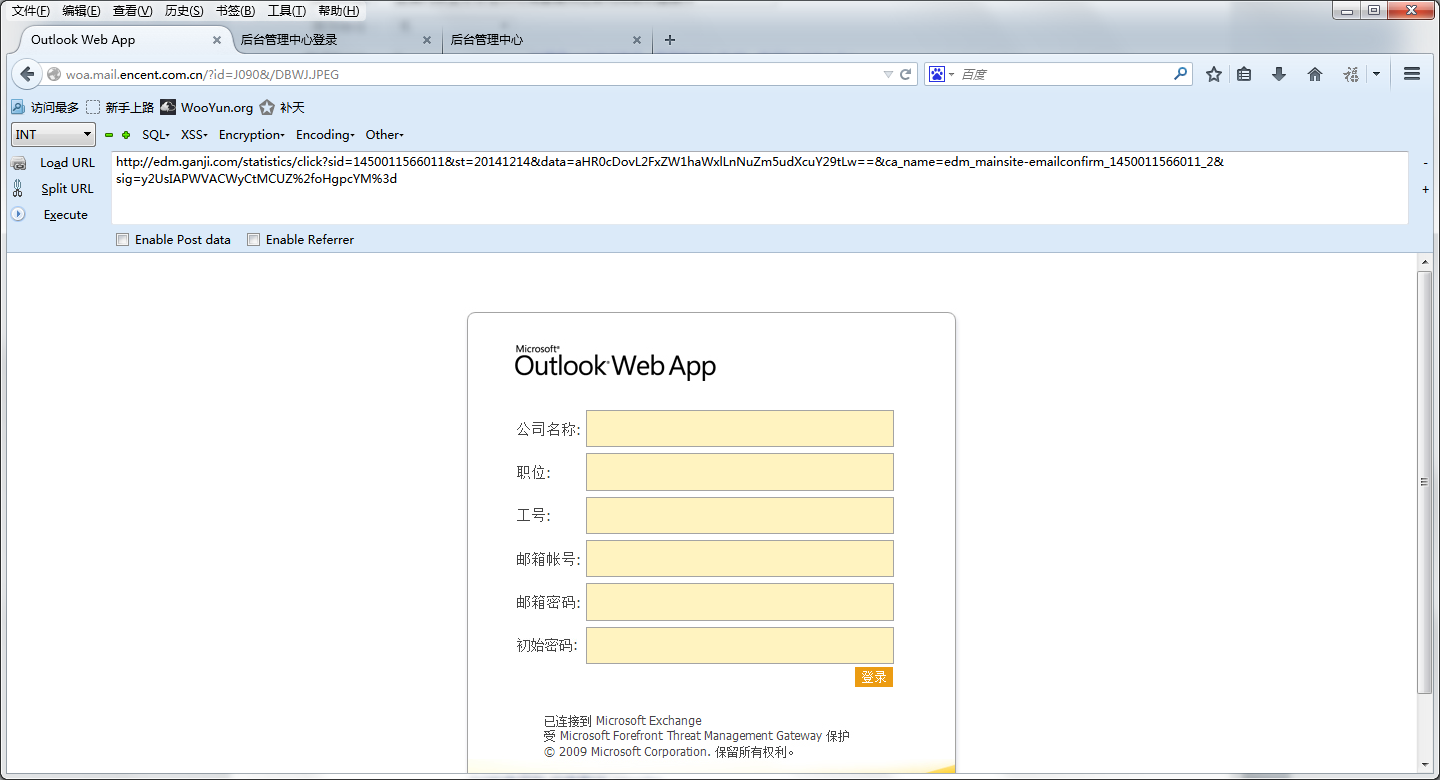Click the Execute button label
The height and width of the screenshot is (780, 1440).
66,215
